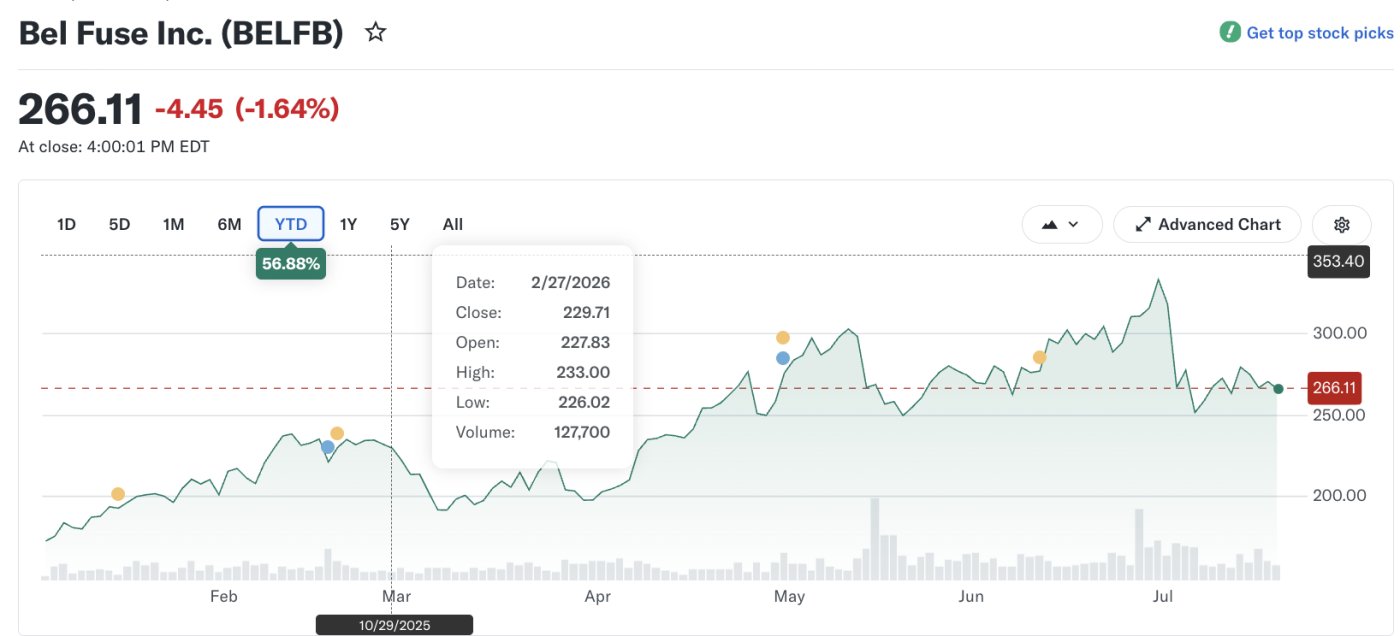Screen dimensions: 1400x636
Task: Open chart settings gear icon
Action: pos(1342,224)
